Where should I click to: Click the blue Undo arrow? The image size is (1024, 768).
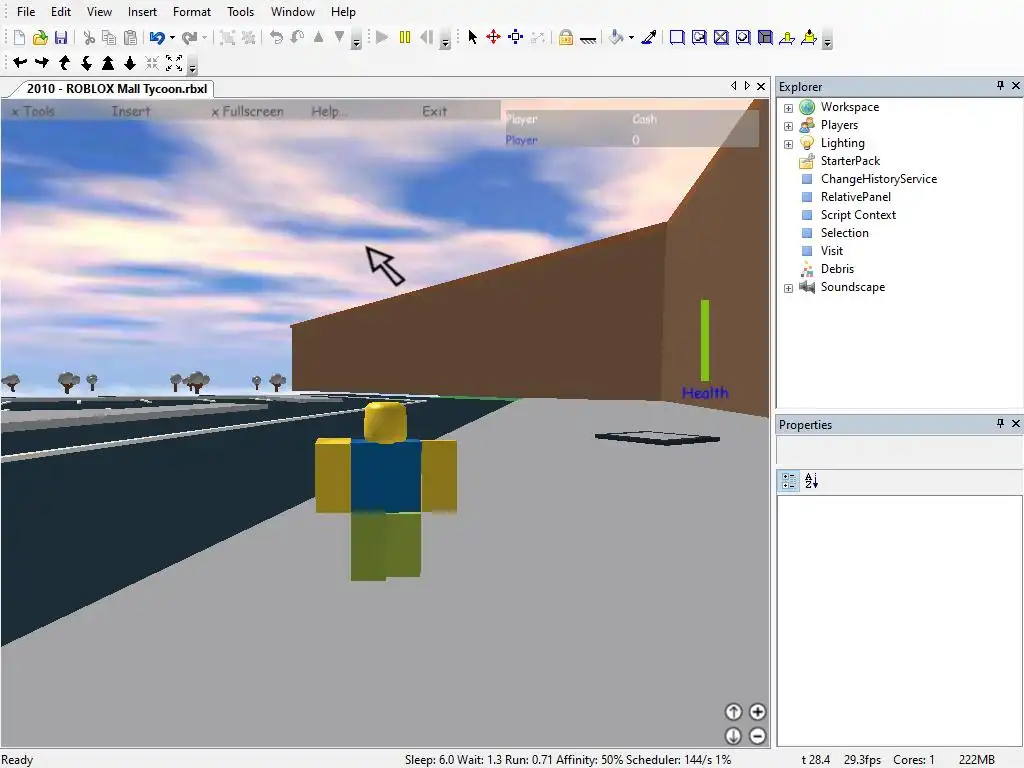(x=157, y=38)
